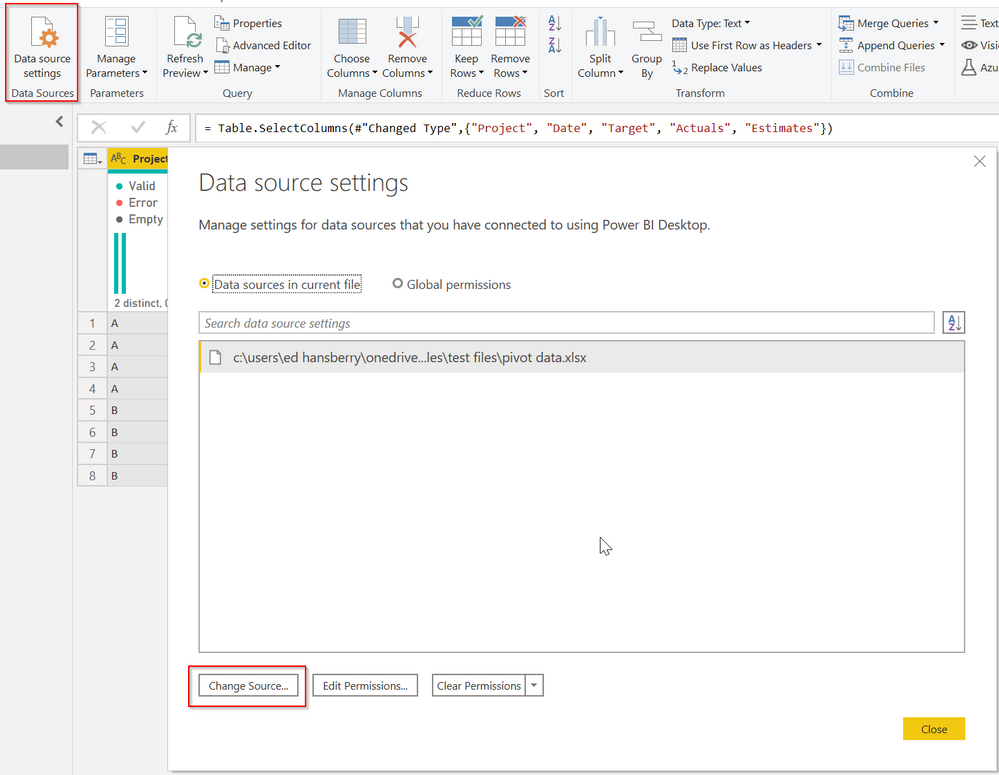The height and width of the screenshot is (775, 999).
Task: Sort data sources with the A-Z button
Action: 954,322
